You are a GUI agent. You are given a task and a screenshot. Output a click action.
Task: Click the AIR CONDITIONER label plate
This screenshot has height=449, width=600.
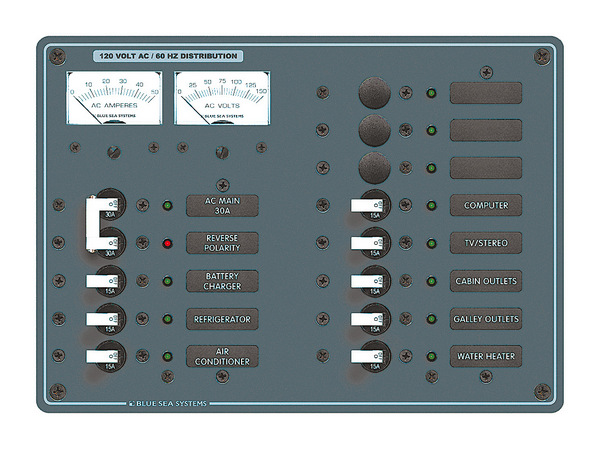(222, 356)
